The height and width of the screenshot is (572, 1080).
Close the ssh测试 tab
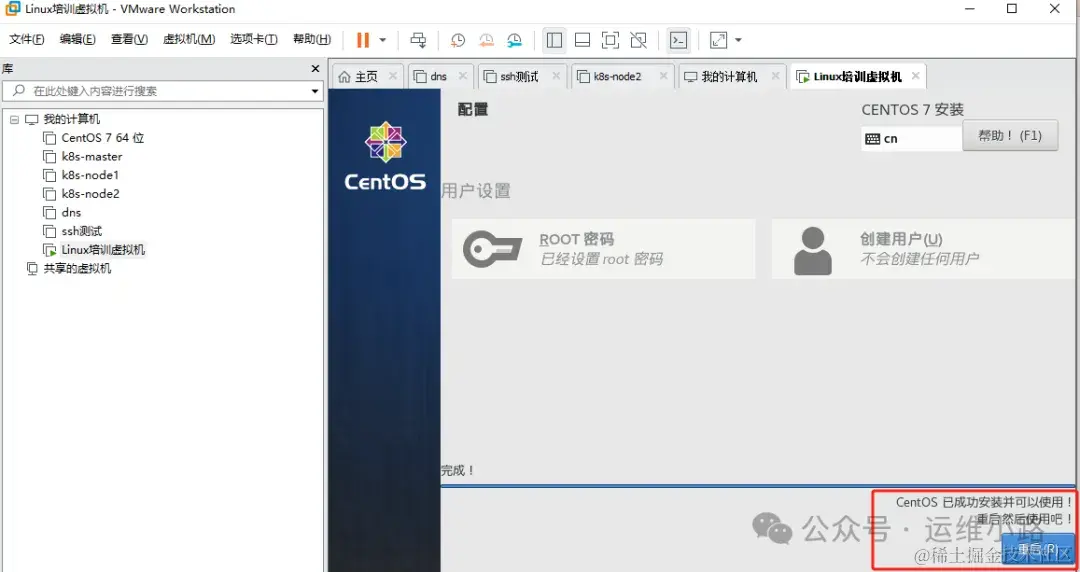coord(556,76)
